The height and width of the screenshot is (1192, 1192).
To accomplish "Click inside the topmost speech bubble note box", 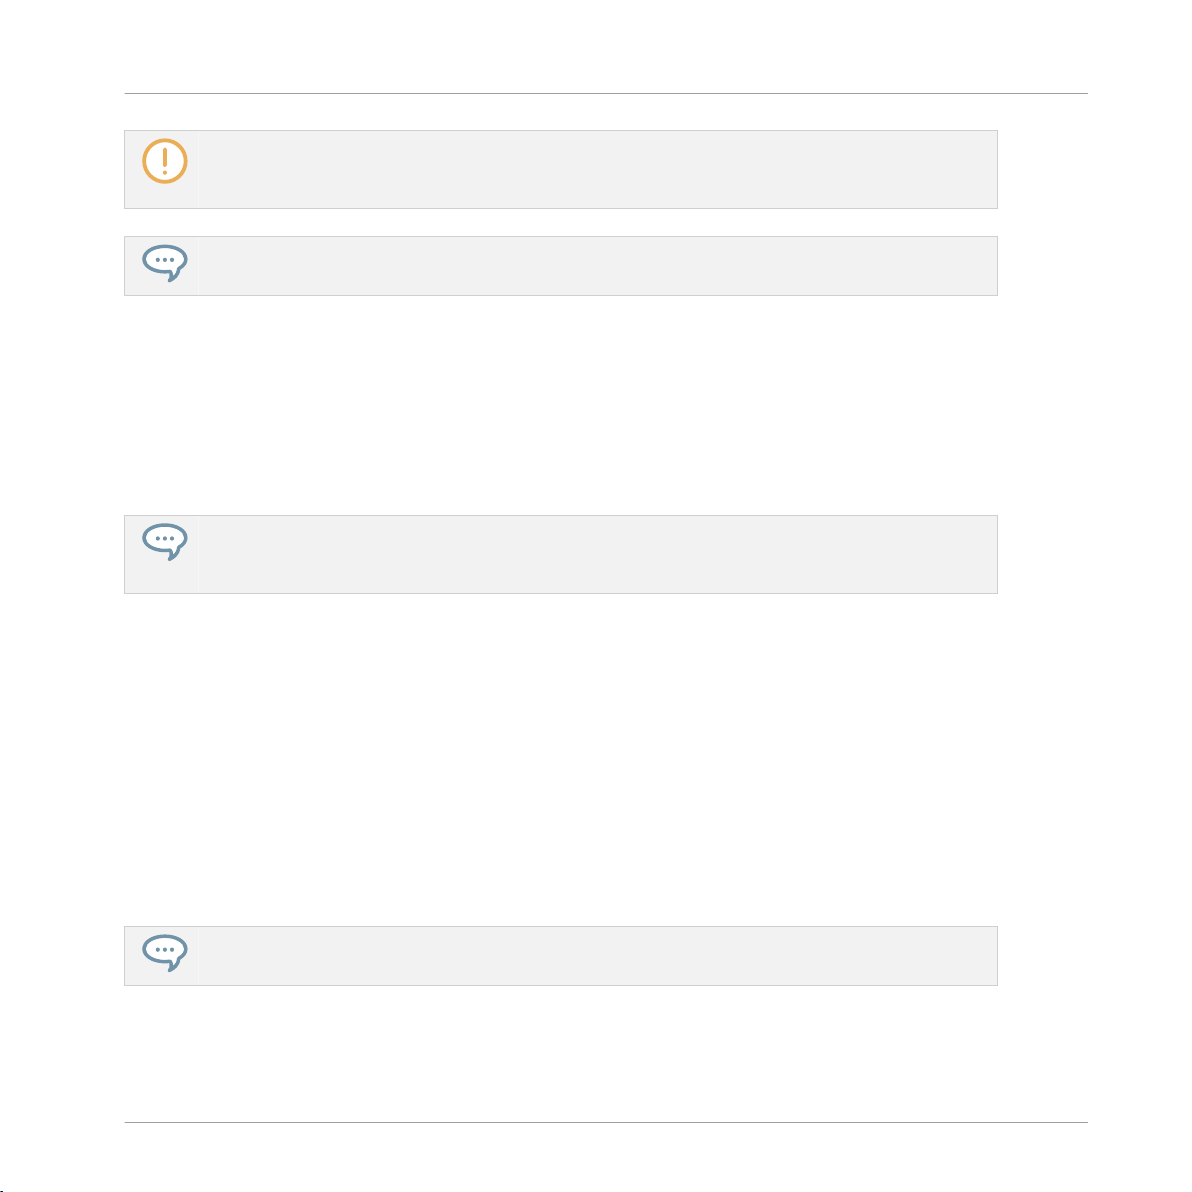I will [x=561, y=266].
